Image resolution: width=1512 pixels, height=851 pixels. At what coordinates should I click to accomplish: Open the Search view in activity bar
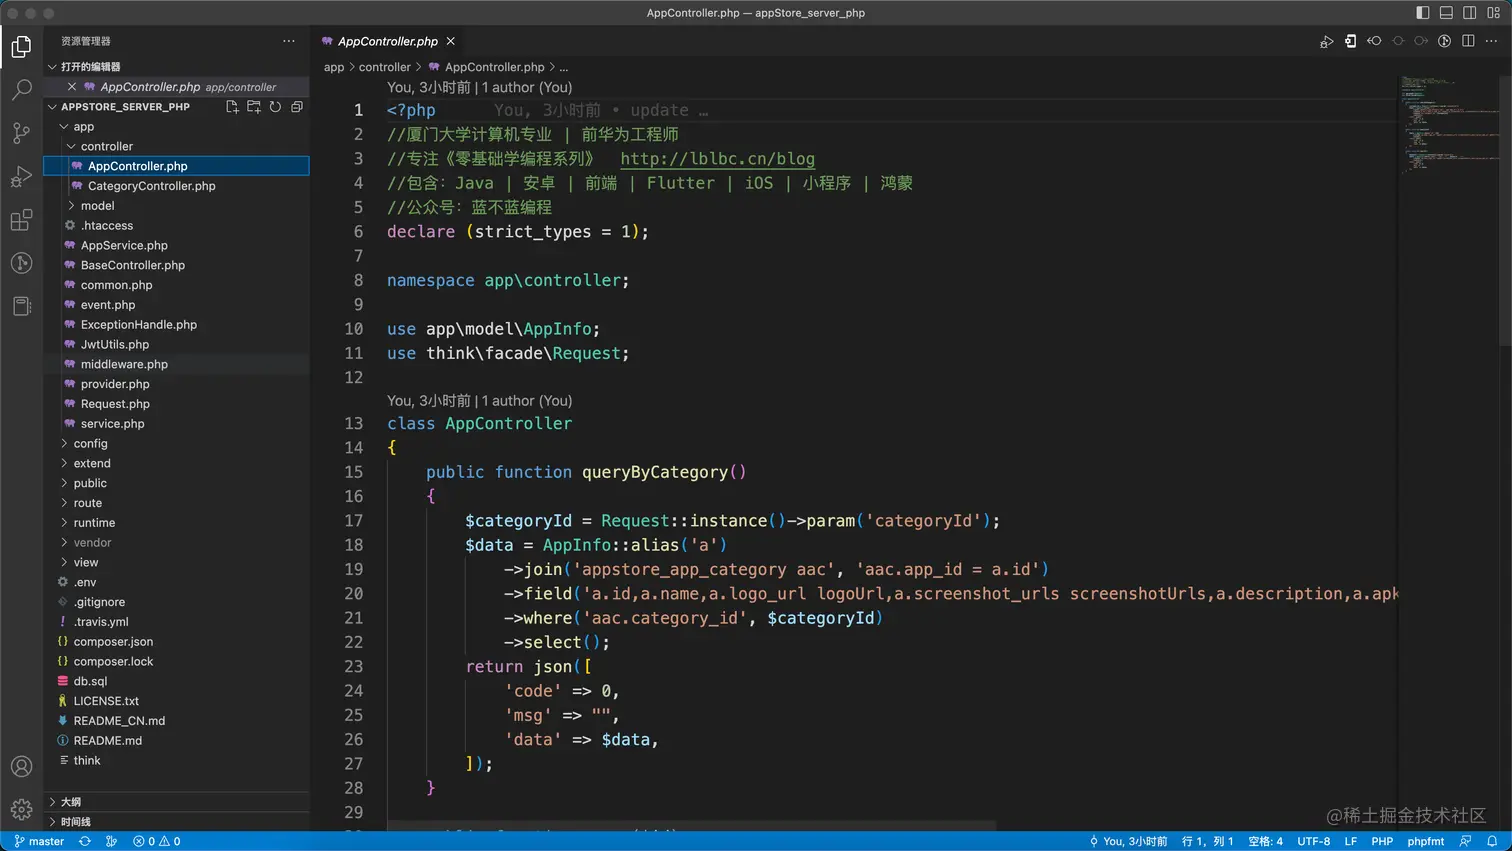coord(21,90)
